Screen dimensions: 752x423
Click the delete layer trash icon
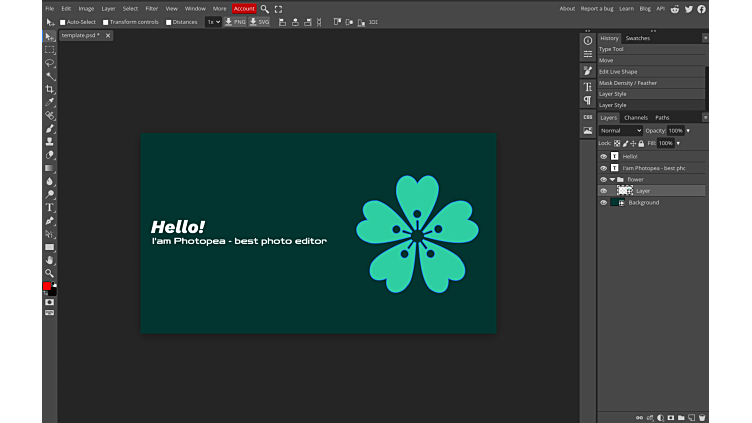click(x=702, y=417)
